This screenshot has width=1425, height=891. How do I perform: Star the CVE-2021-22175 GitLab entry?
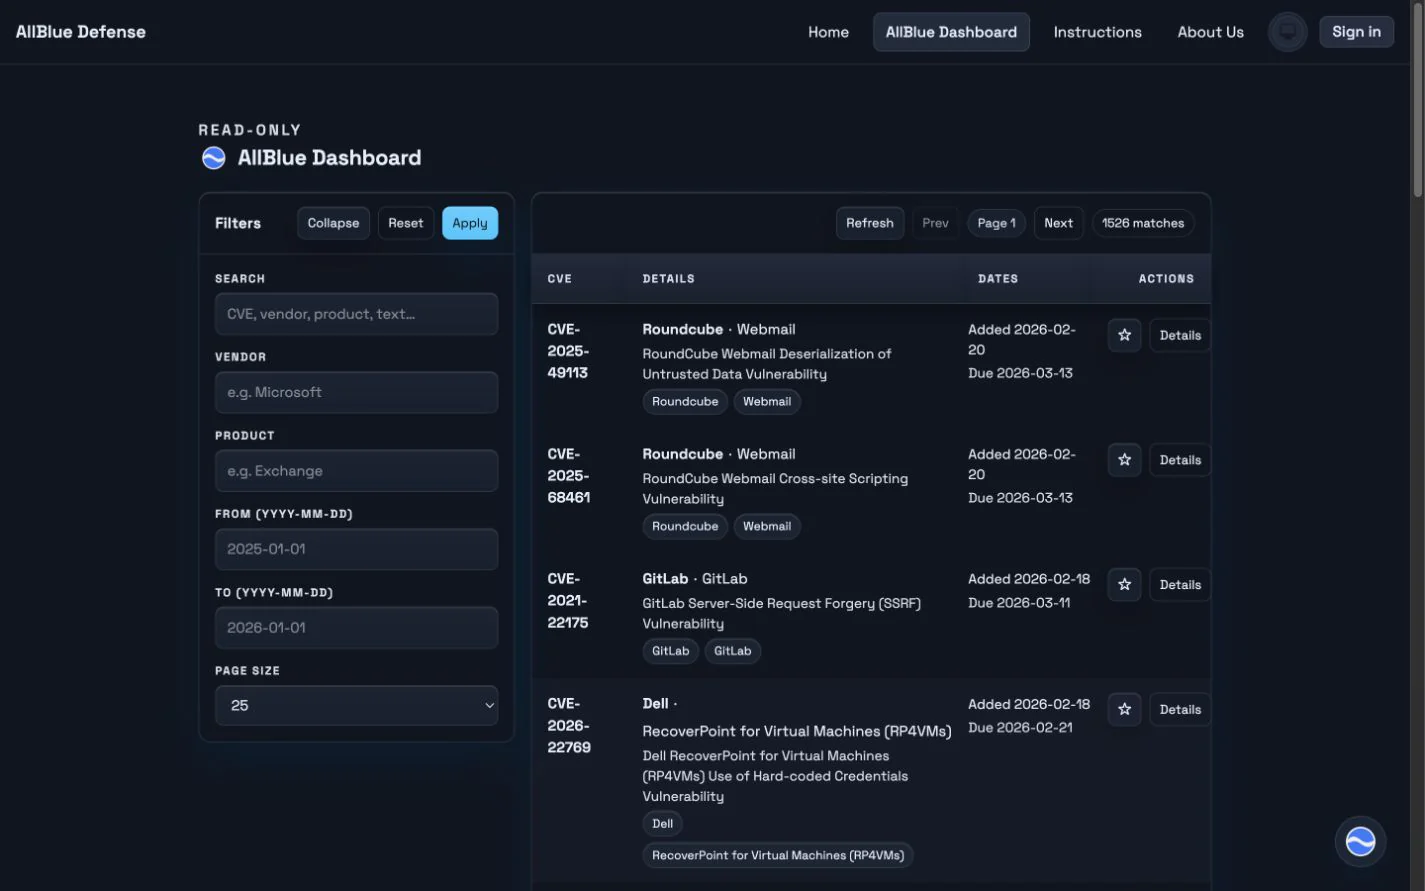coord(1124,585)
